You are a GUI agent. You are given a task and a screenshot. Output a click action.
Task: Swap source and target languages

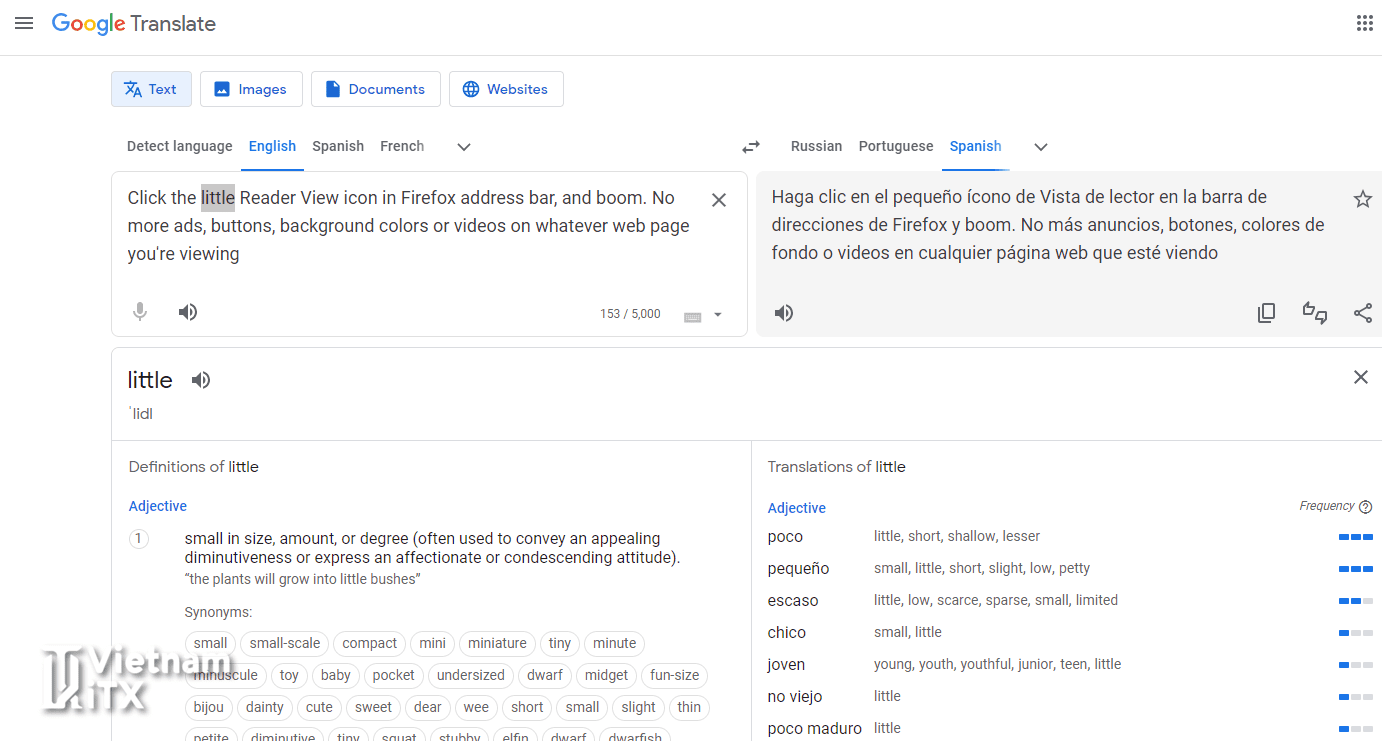point(751,147)
